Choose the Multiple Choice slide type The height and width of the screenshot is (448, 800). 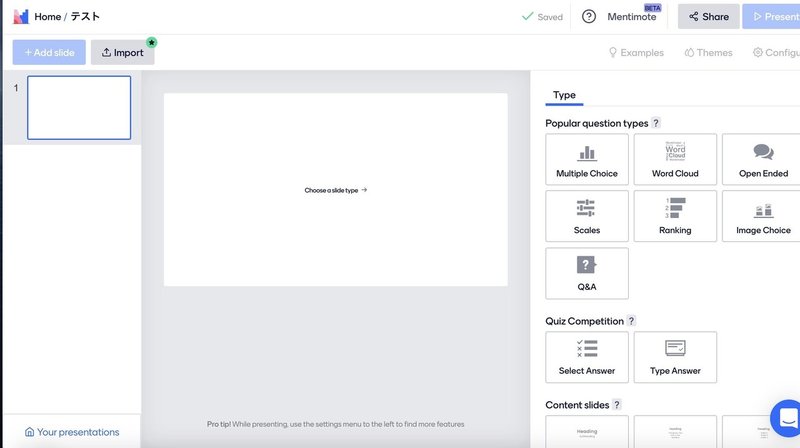pos(587,160)
